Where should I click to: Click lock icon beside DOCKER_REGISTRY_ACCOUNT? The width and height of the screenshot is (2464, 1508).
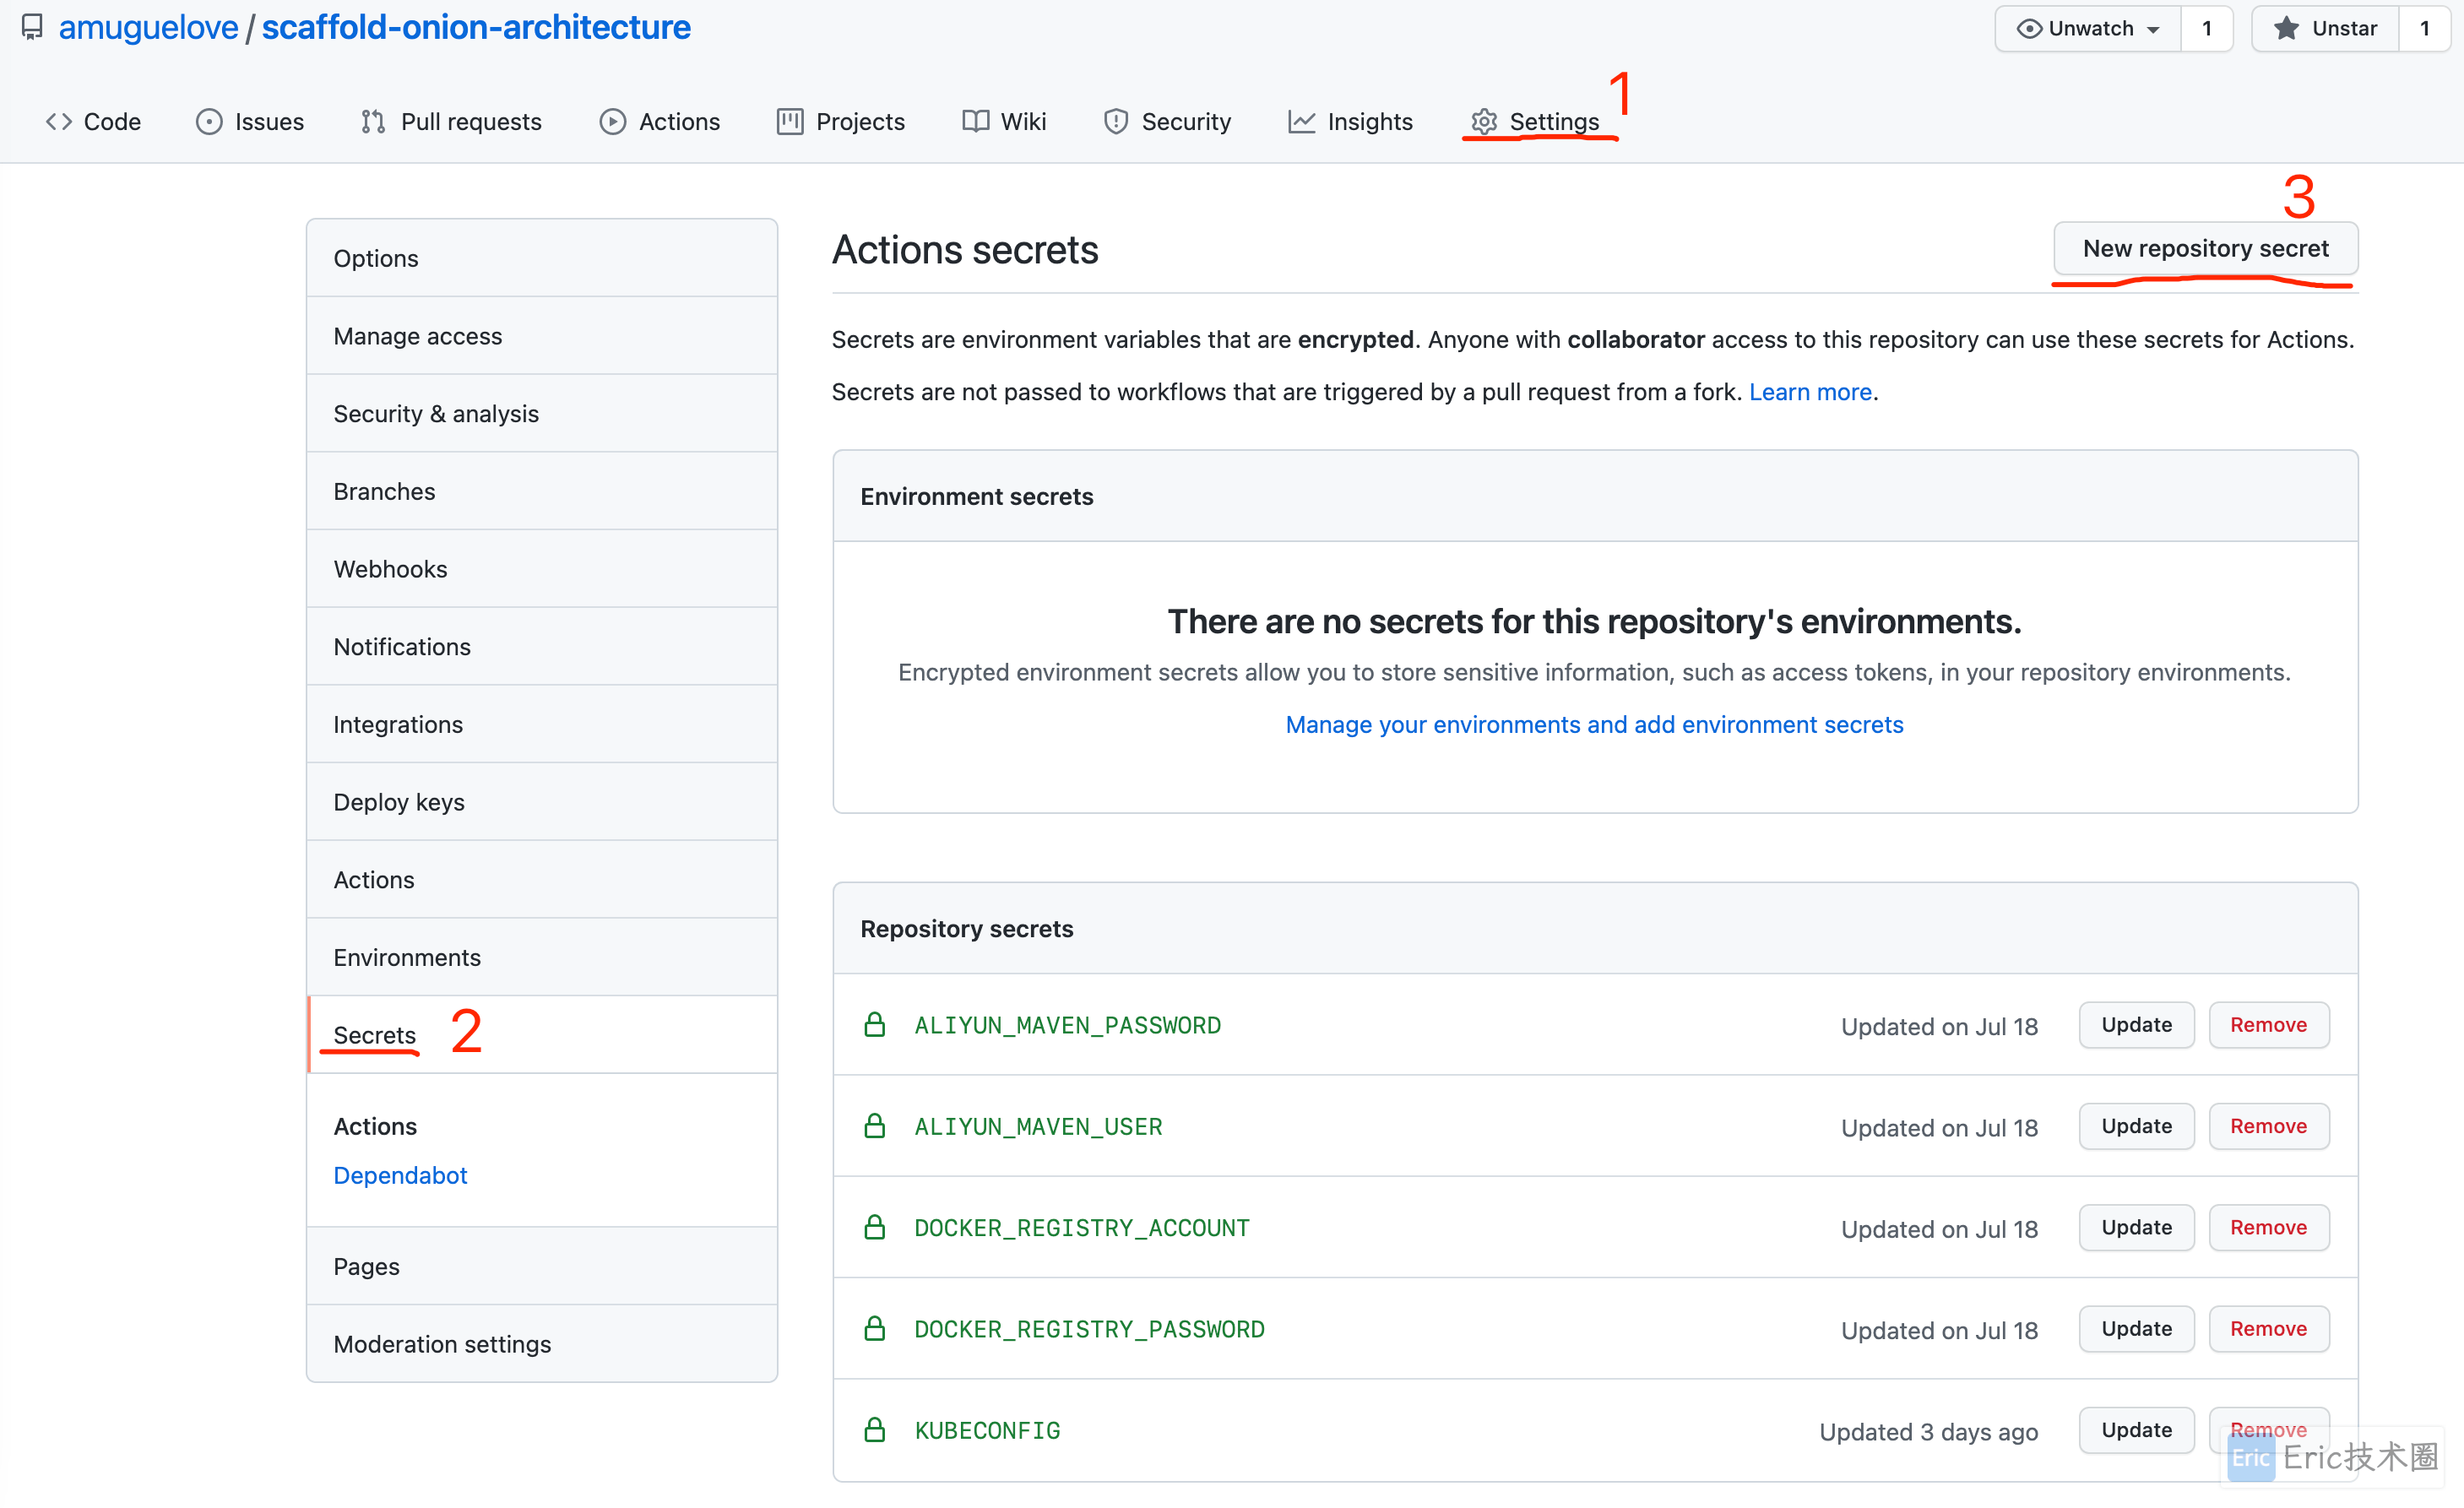[875, 1227]
